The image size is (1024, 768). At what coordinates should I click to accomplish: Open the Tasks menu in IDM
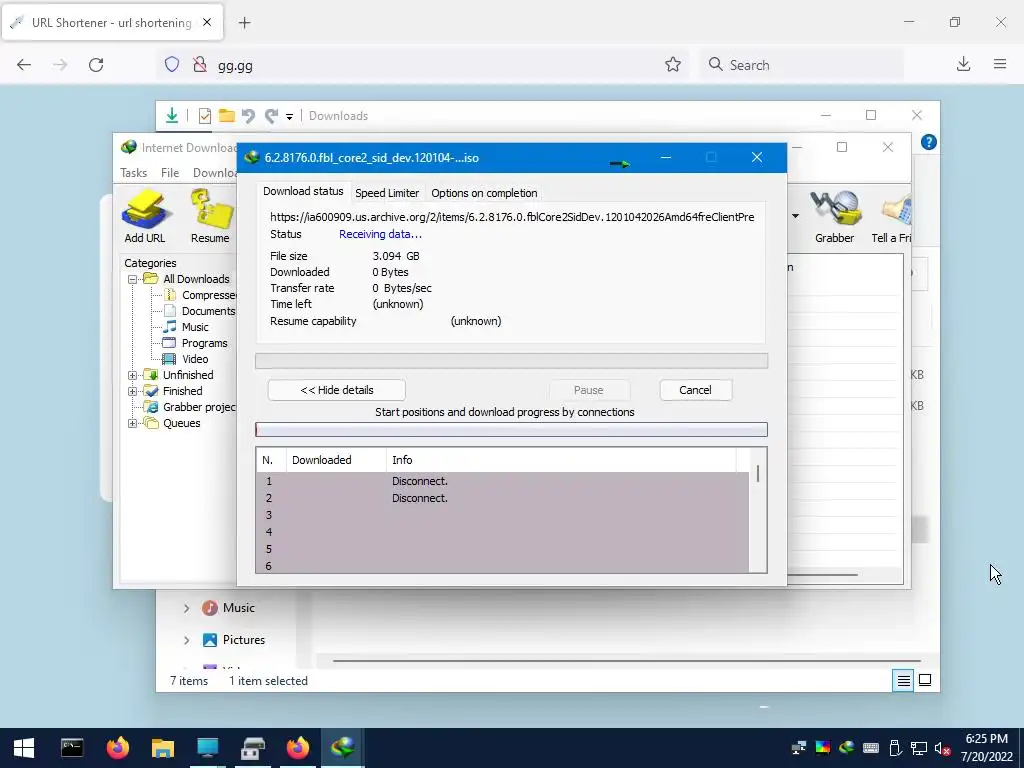tap(133, 173)
